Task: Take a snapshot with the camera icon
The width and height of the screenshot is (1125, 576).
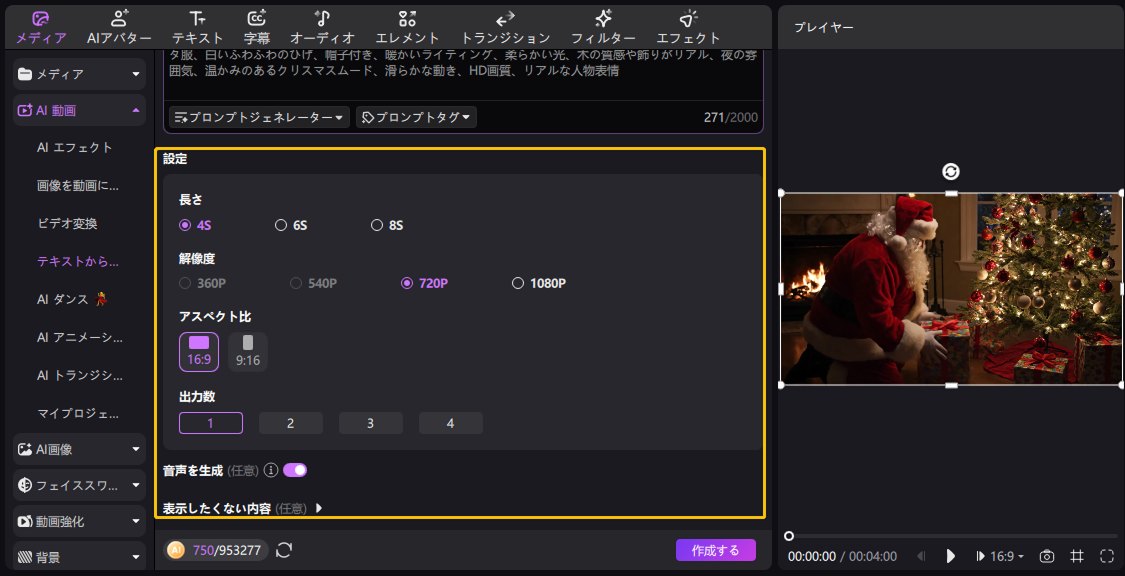Action: pos(1046,556)
